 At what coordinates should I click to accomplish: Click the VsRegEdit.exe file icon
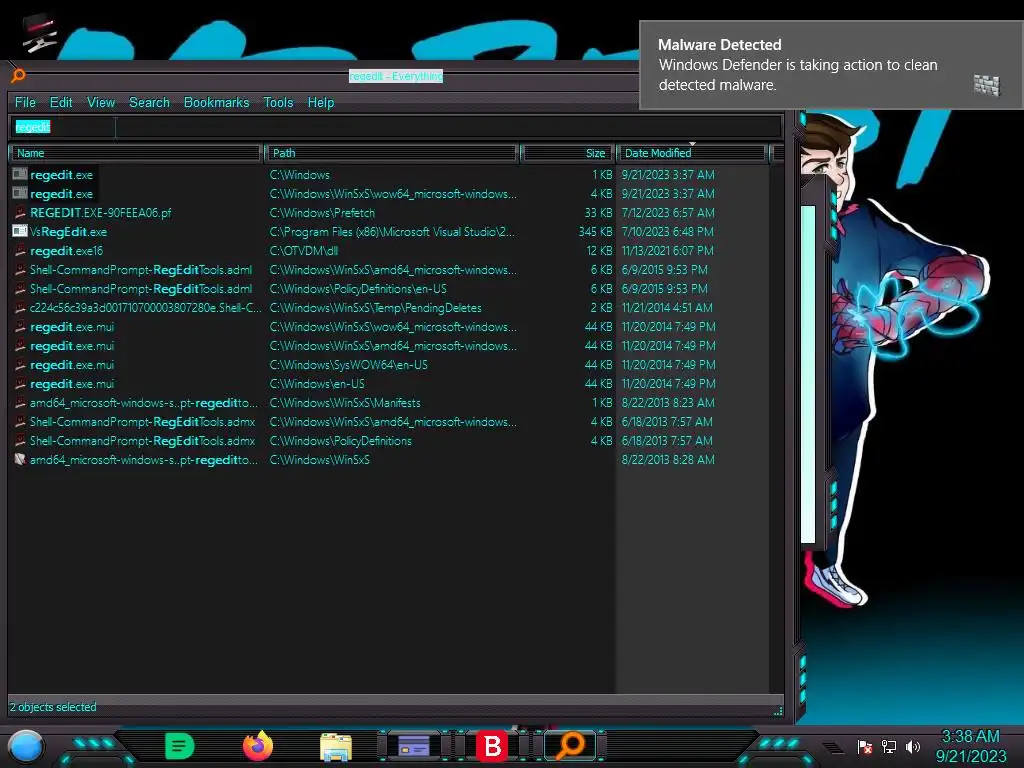tap(20, 231)
